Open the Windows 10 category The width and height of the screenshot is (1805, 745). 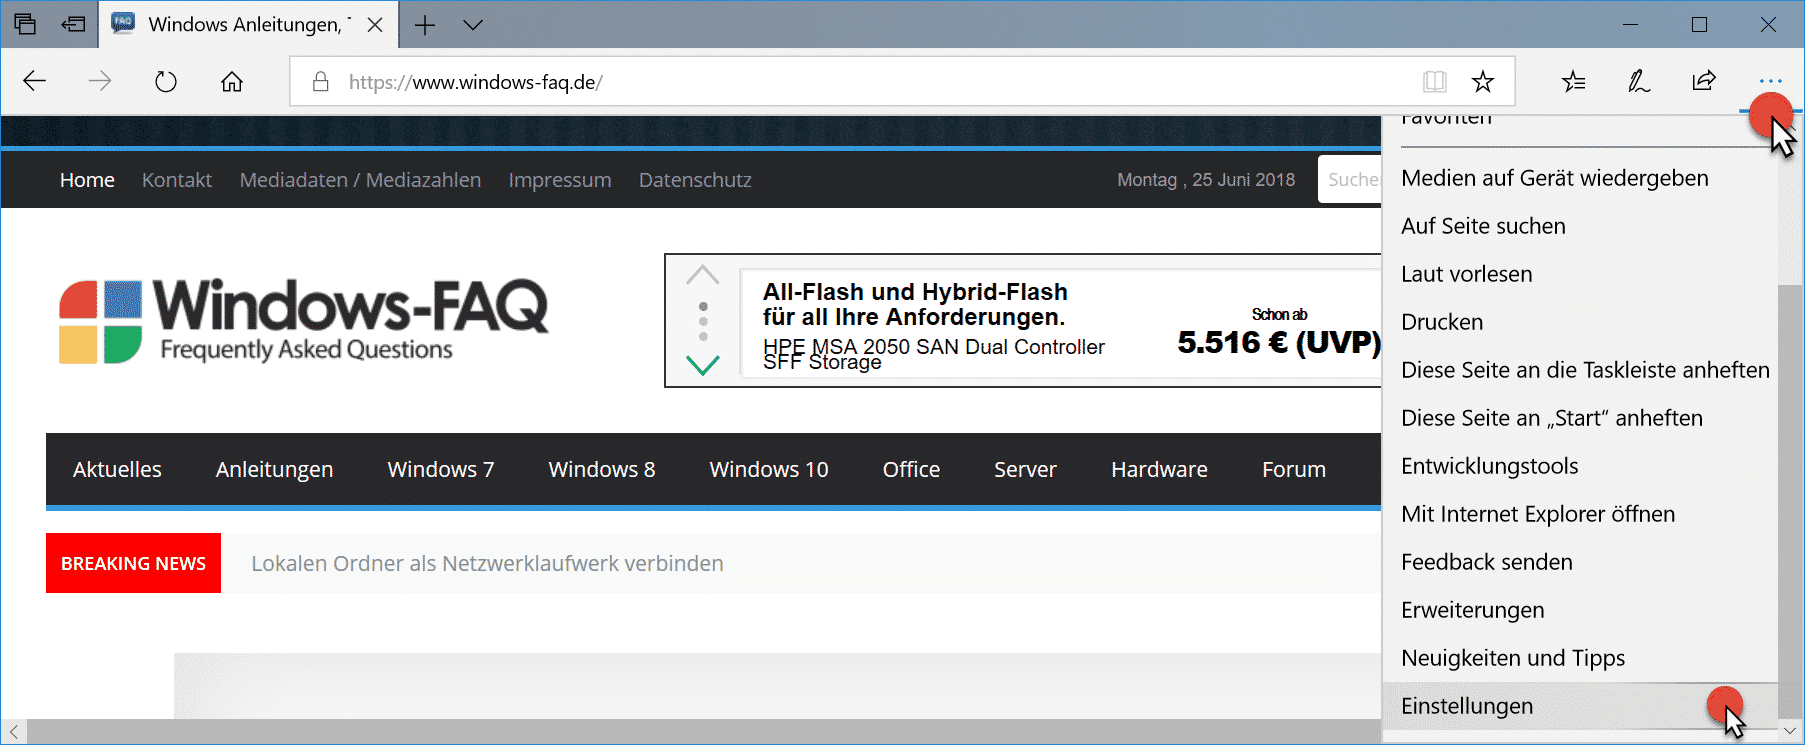pyautogui.click(x=769, y=470)
